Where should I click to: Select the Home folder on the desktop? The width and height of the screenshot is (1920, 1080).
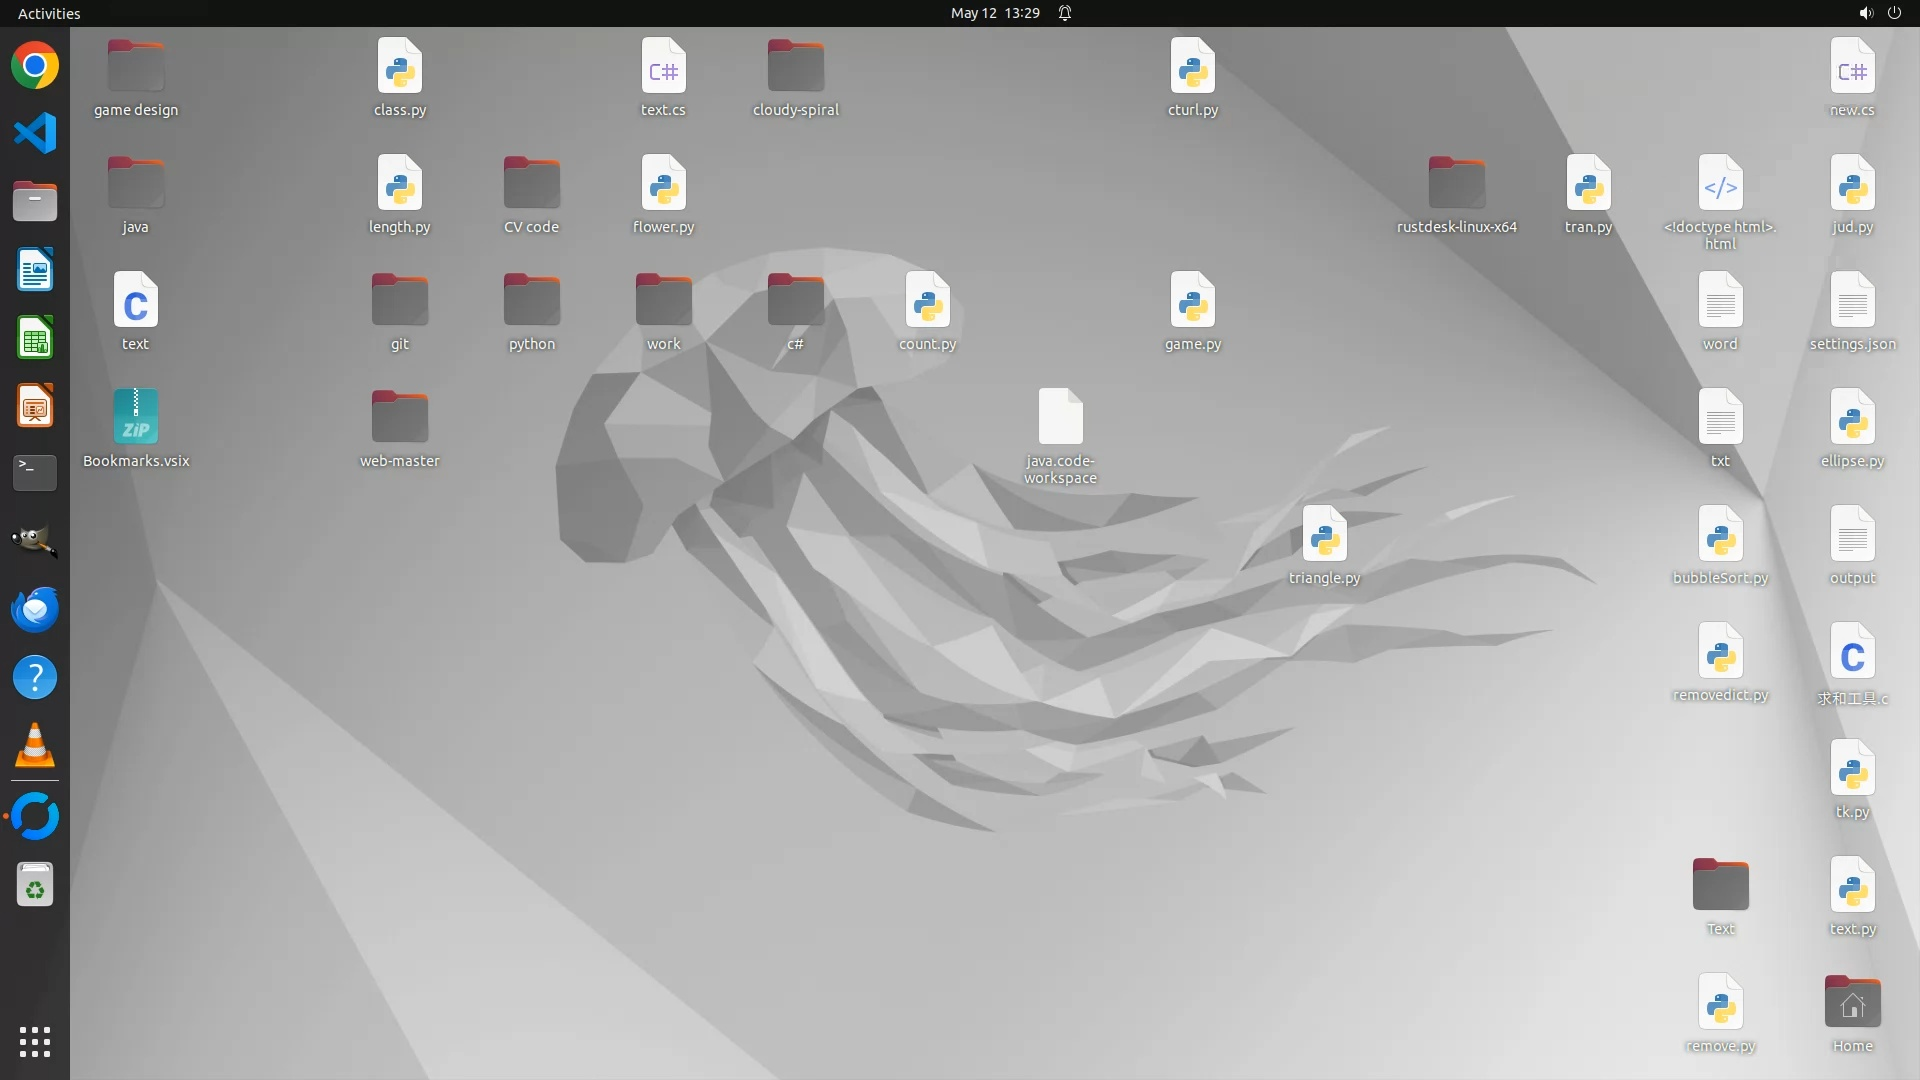pos(1852,1003)
